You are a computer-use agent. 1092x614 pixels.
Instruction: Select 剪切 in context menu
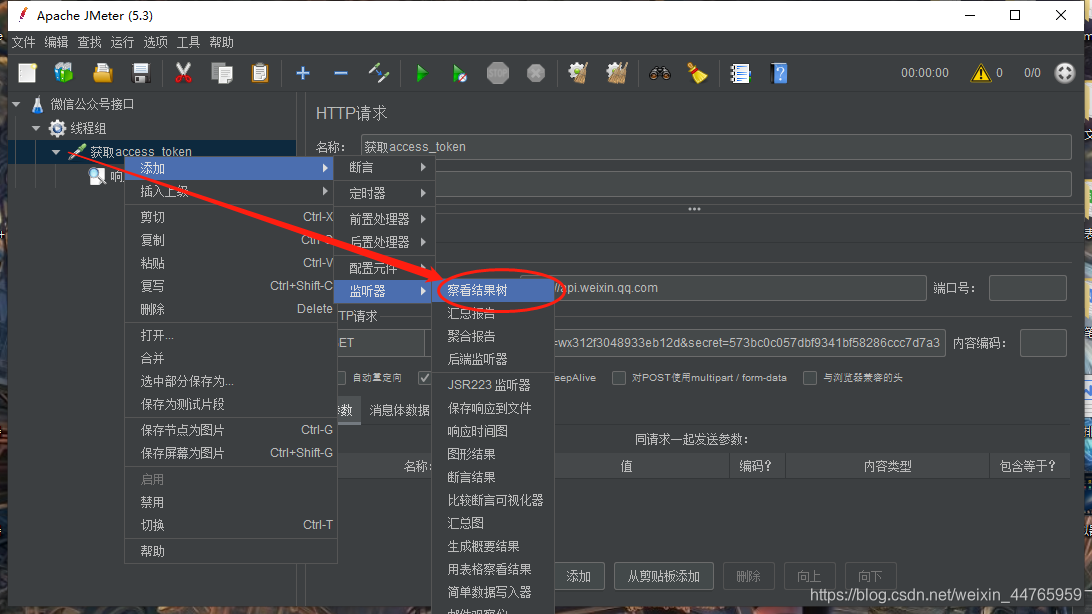click(x=231, y=217)
